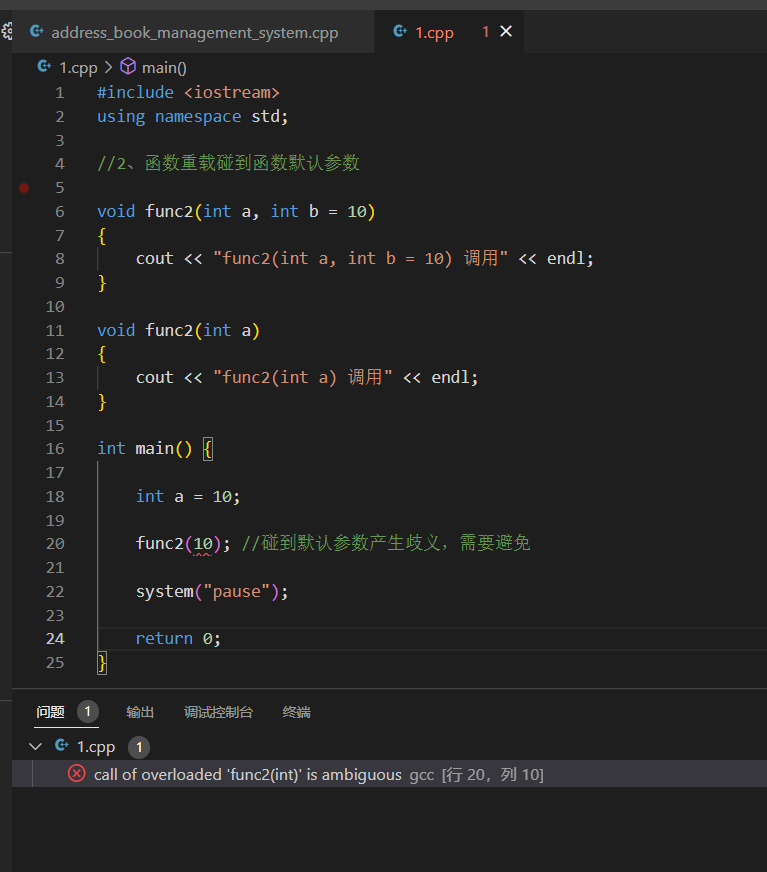Click C++ icon on address_book_management_system.cpp tab
This screenshot has height=872, width=767.
(x=36, y=32)
